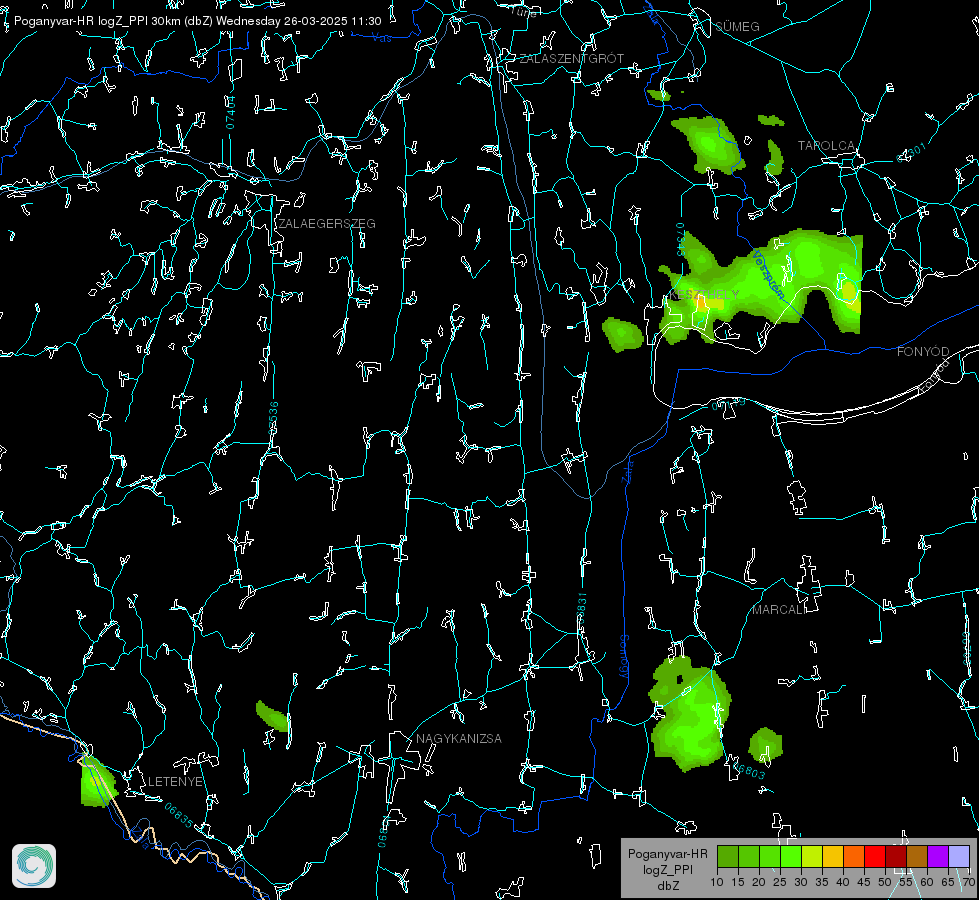
Task: Click the FONYÓD city label
Action: pos(923,352)
